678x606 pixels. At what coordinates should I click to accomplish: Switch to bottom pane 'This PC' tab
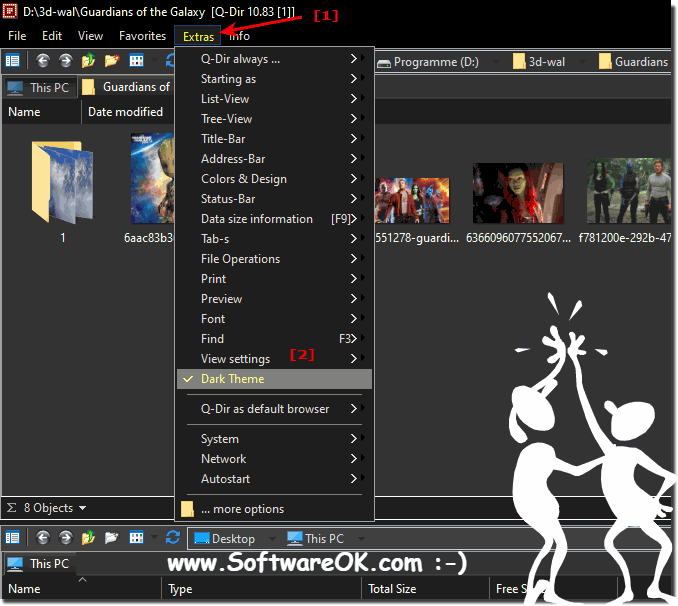(x=40, y=564)
